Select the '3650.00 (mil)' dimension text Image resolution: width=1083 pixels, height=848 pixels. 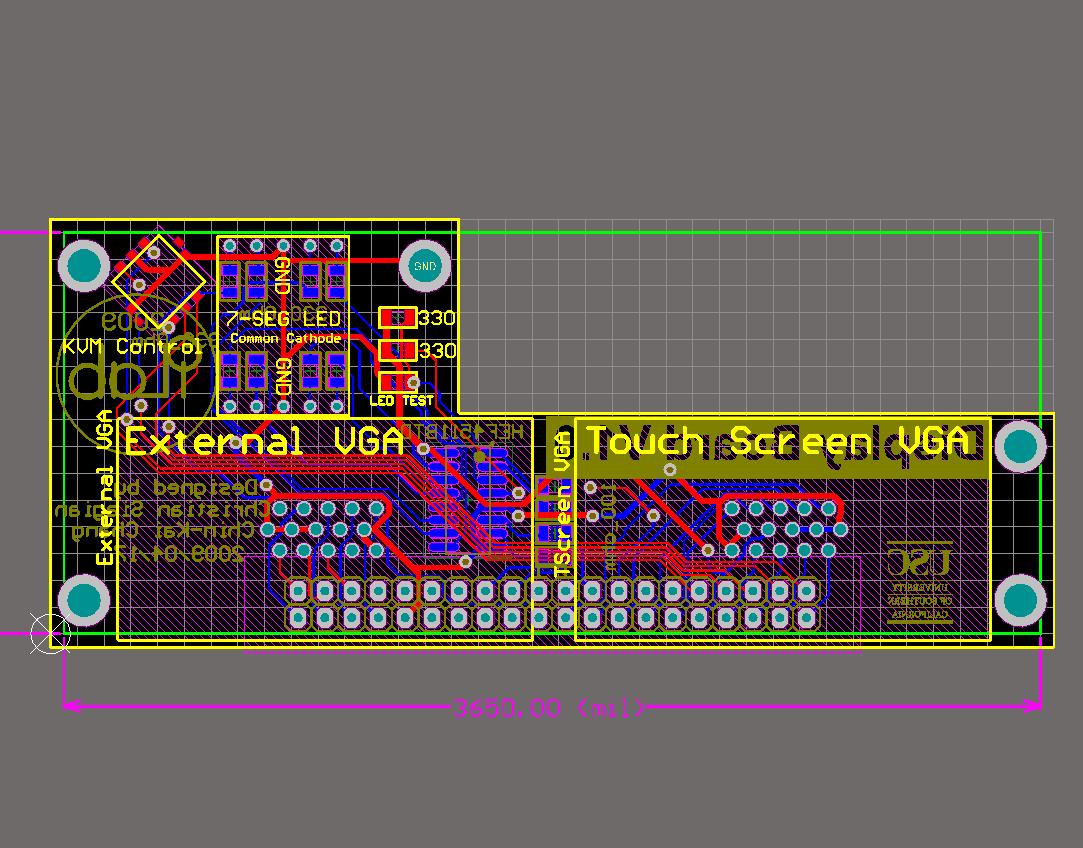549,708
